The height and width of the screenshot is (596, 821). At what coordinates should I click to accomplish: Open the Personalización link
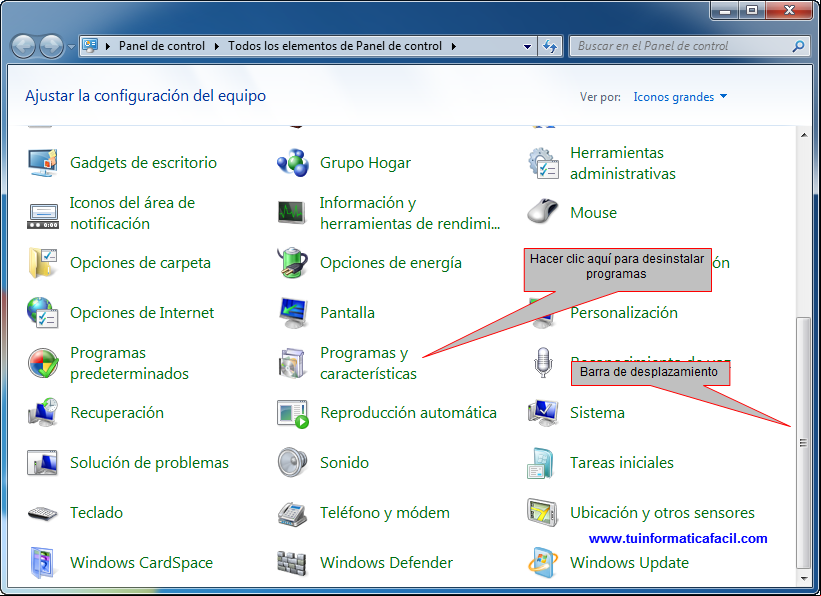tap(624, 313)
